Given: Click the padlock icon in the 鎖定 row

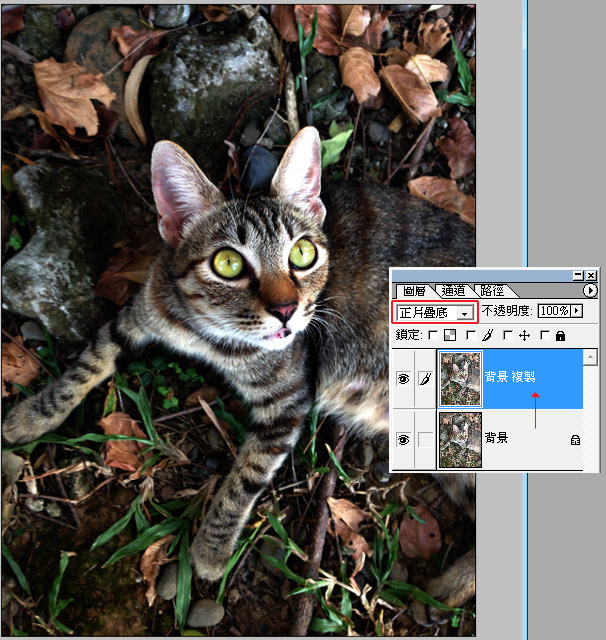Looking at the screenshot, I should click(561, 336).
